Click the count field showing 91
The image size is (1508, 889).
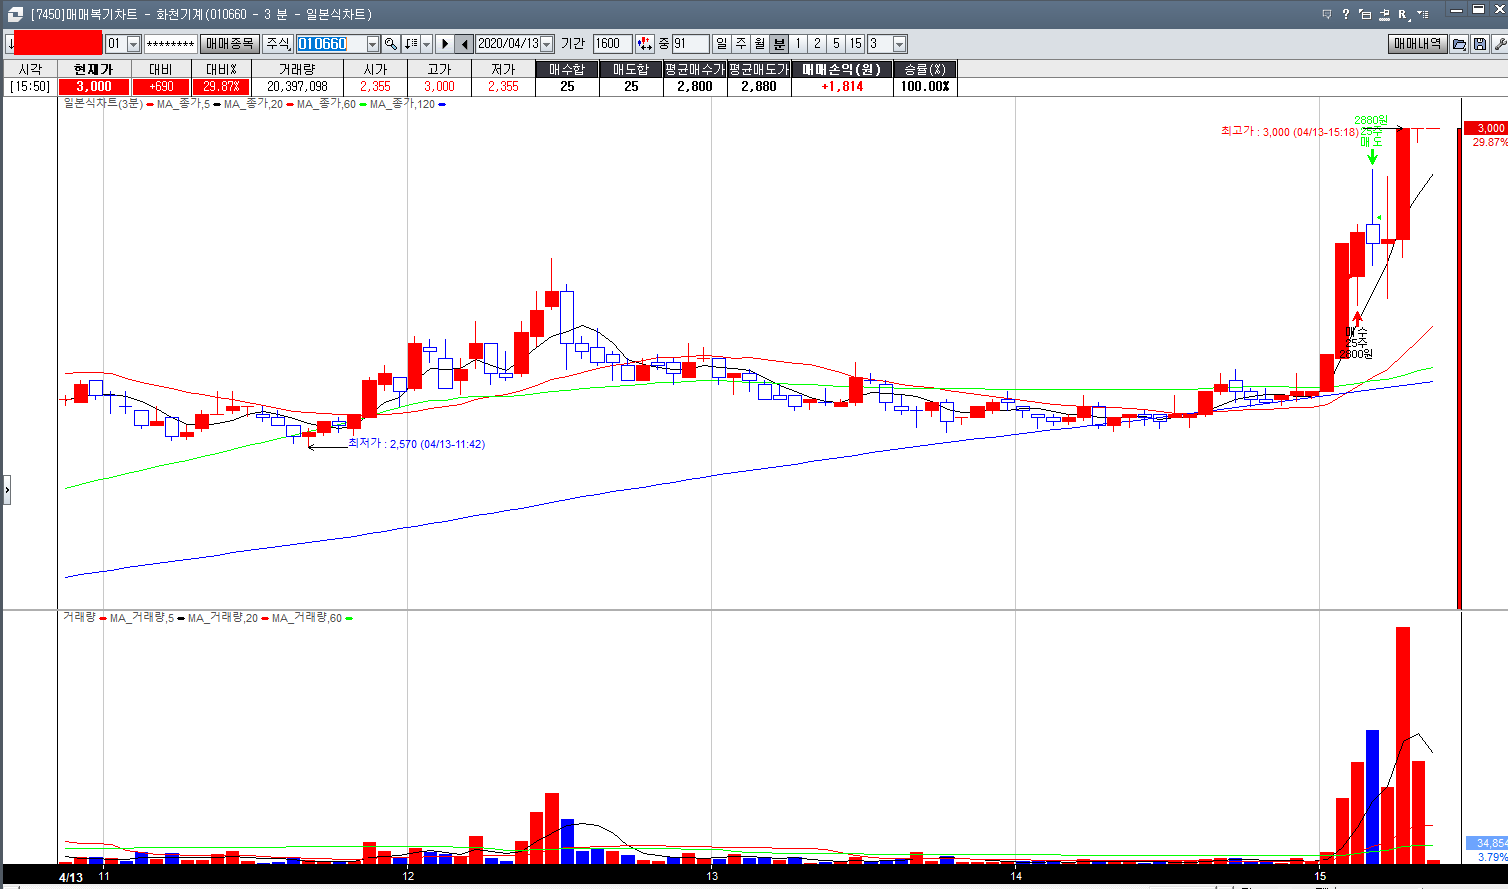(x=690, y=44)
